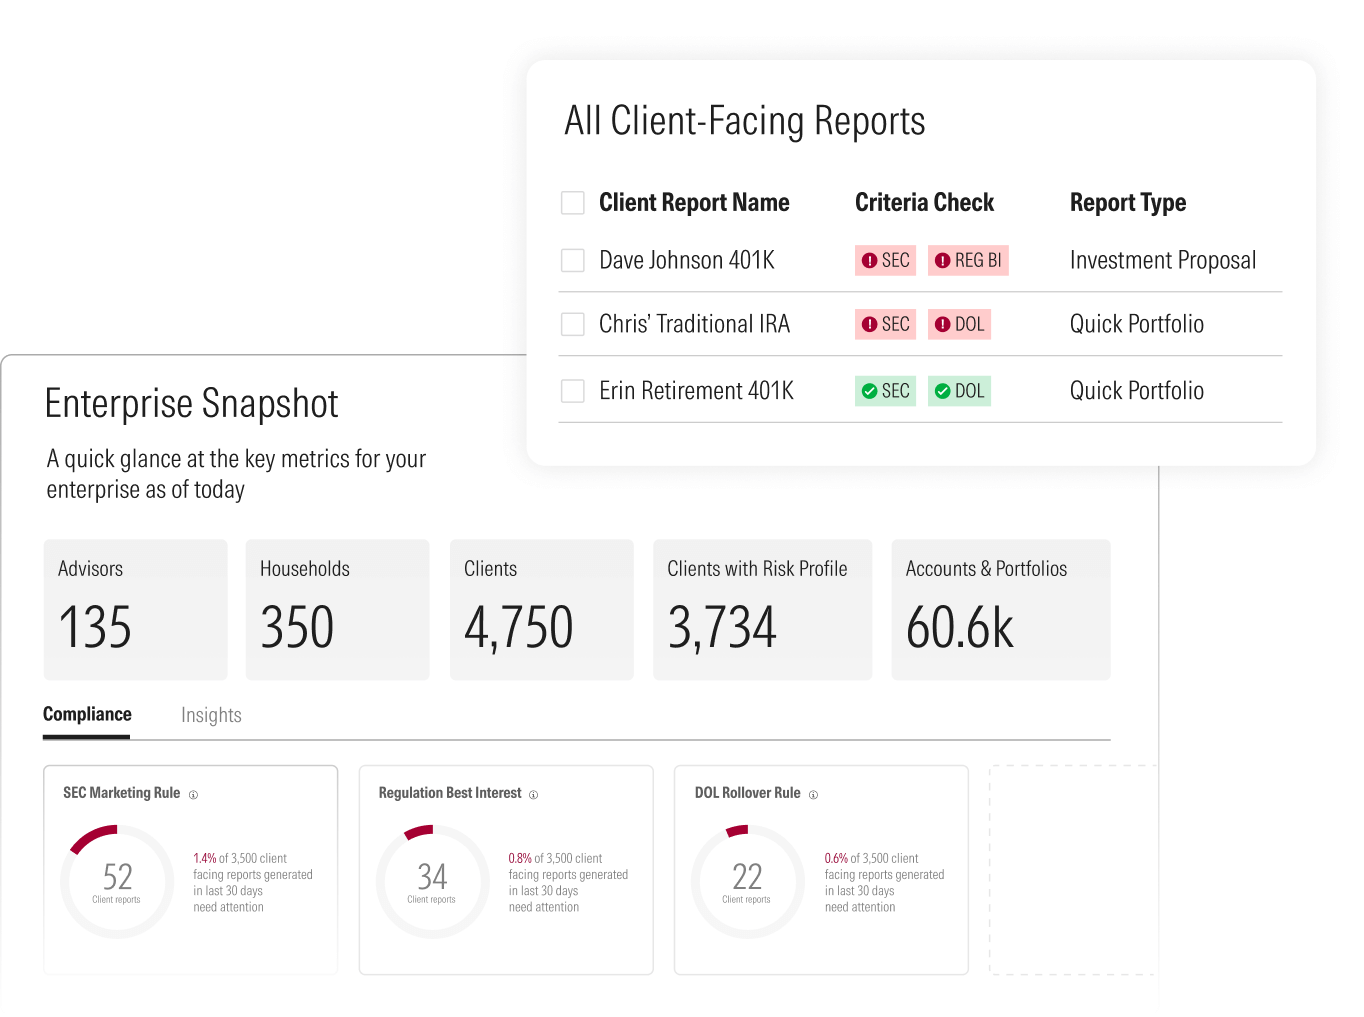Open the Dave Johnson 401K report

[x=687, y=261]
